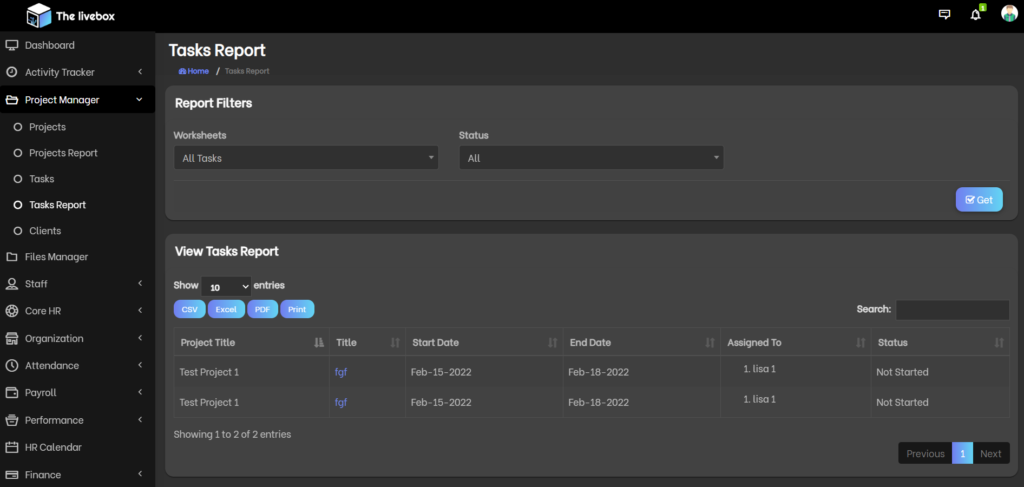The height and width of the screenshot is (487, 1024).
Task: Click the livebox logo icon
Action: point(38,15)
